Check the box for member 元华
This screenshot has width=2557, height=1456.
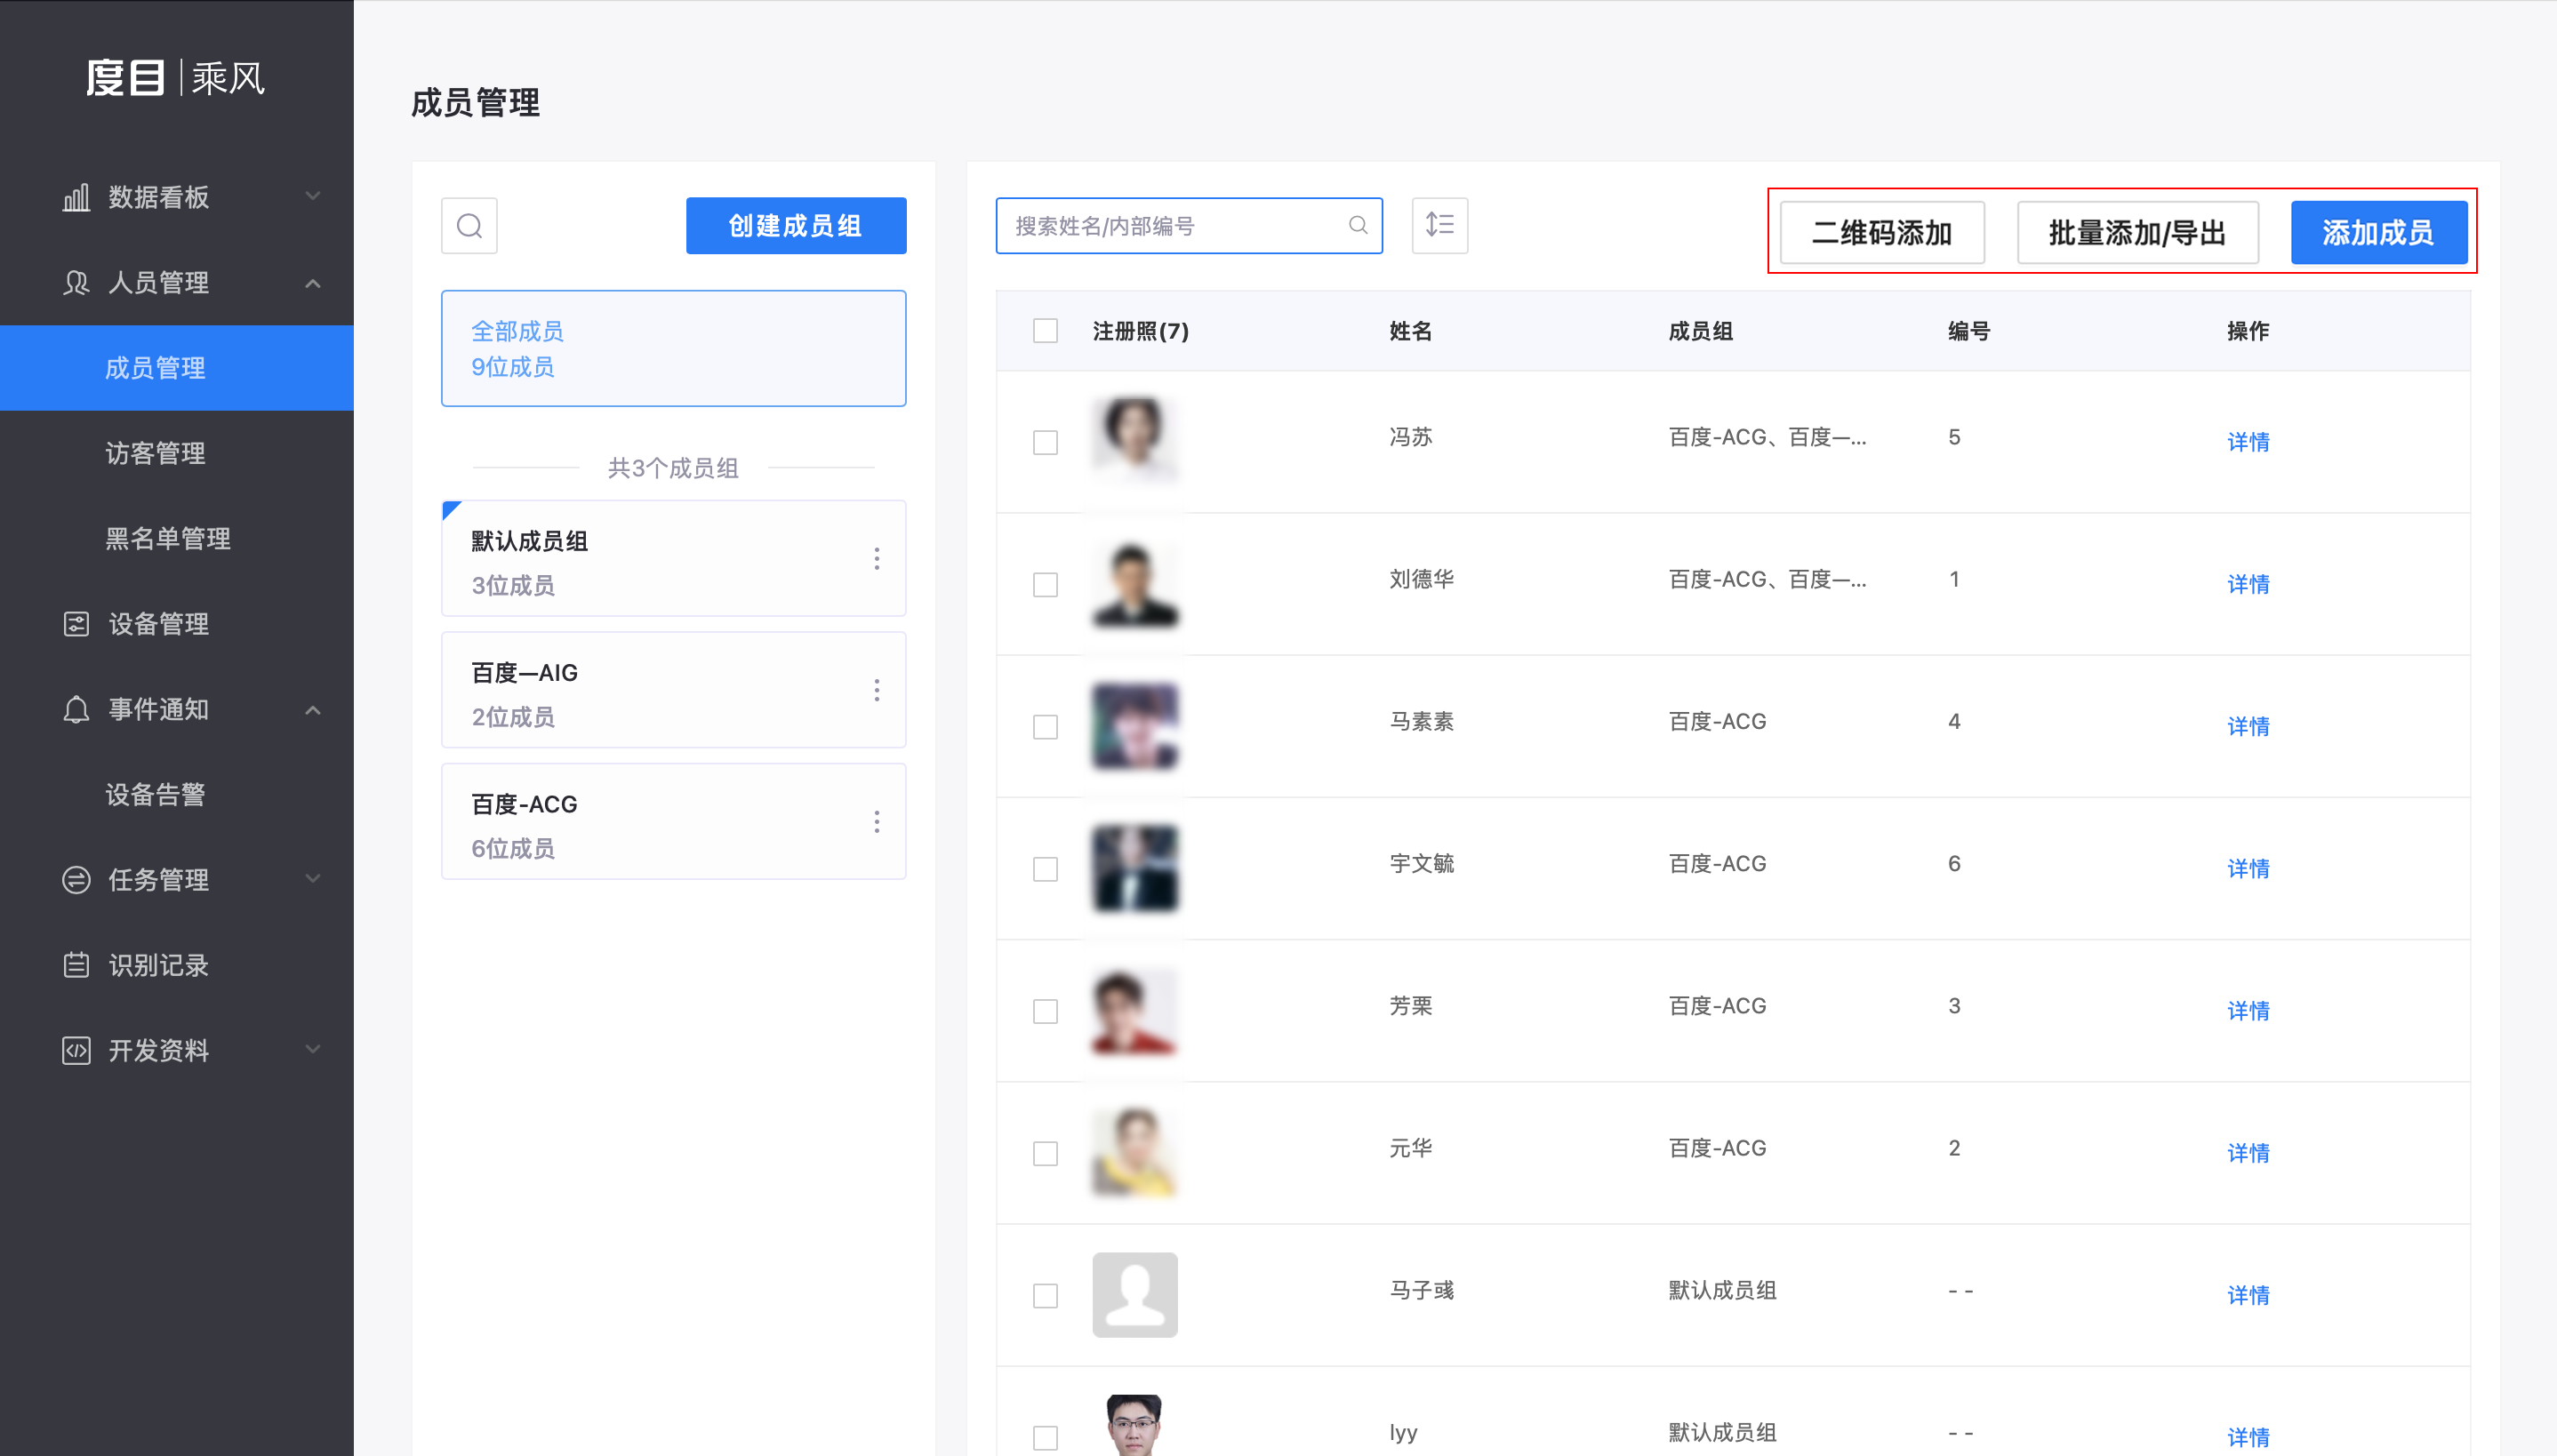(x=1045, y=1154)
